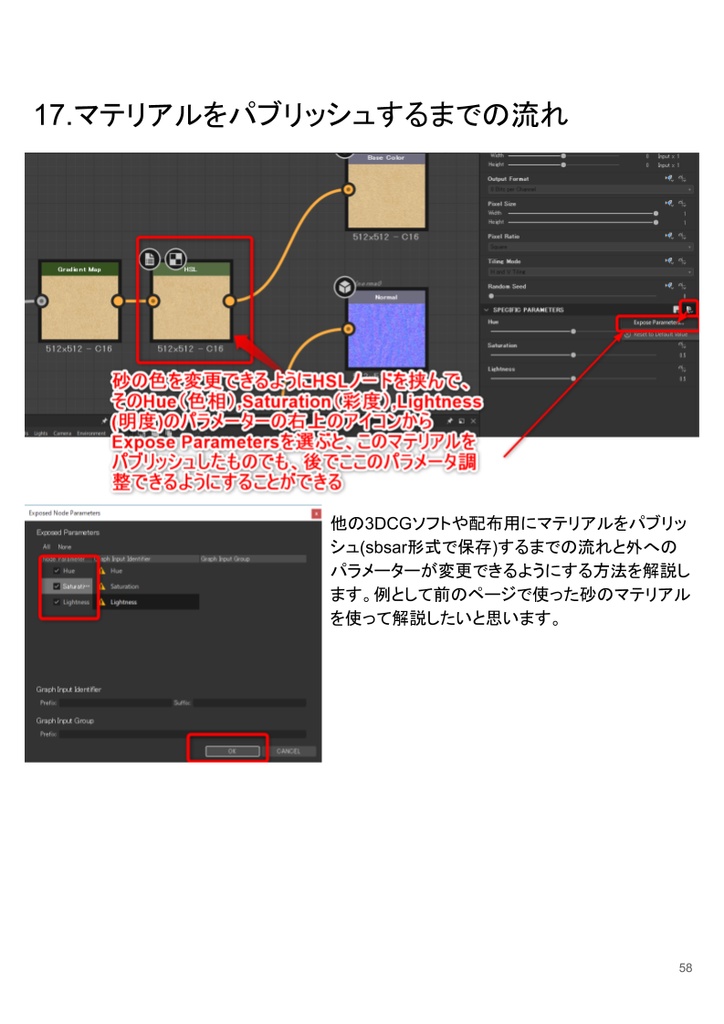
Task: Click the Pixel Size Width slider handle
Action: click(655, 214)
